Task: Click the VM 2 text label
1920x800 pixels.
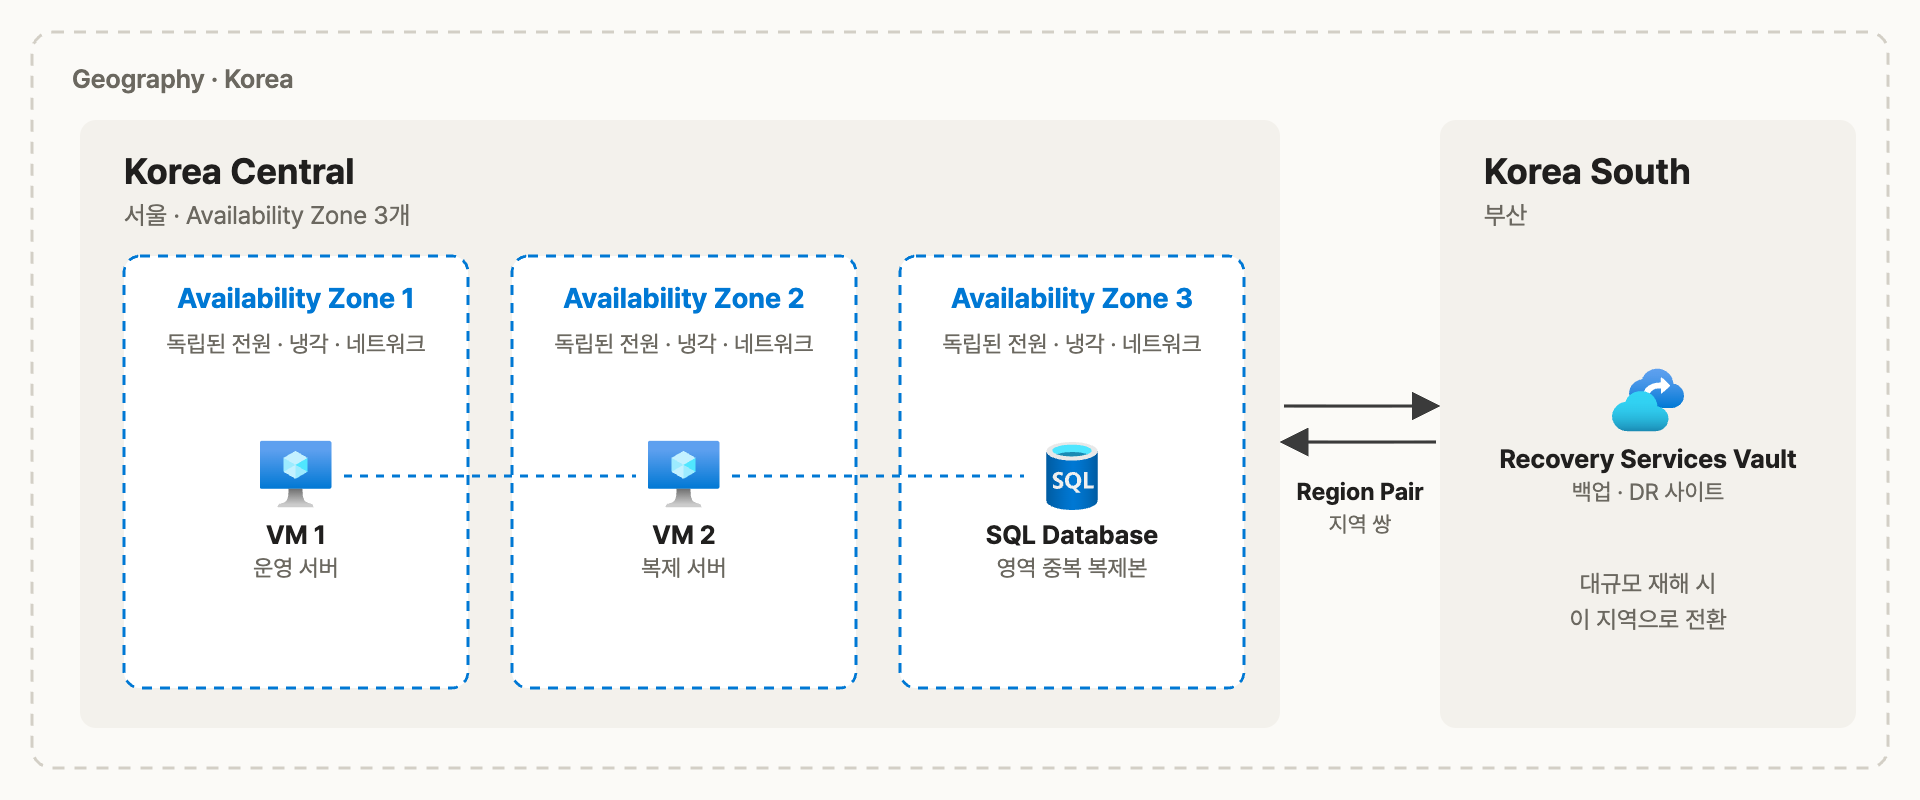Action: click(684, 535)
